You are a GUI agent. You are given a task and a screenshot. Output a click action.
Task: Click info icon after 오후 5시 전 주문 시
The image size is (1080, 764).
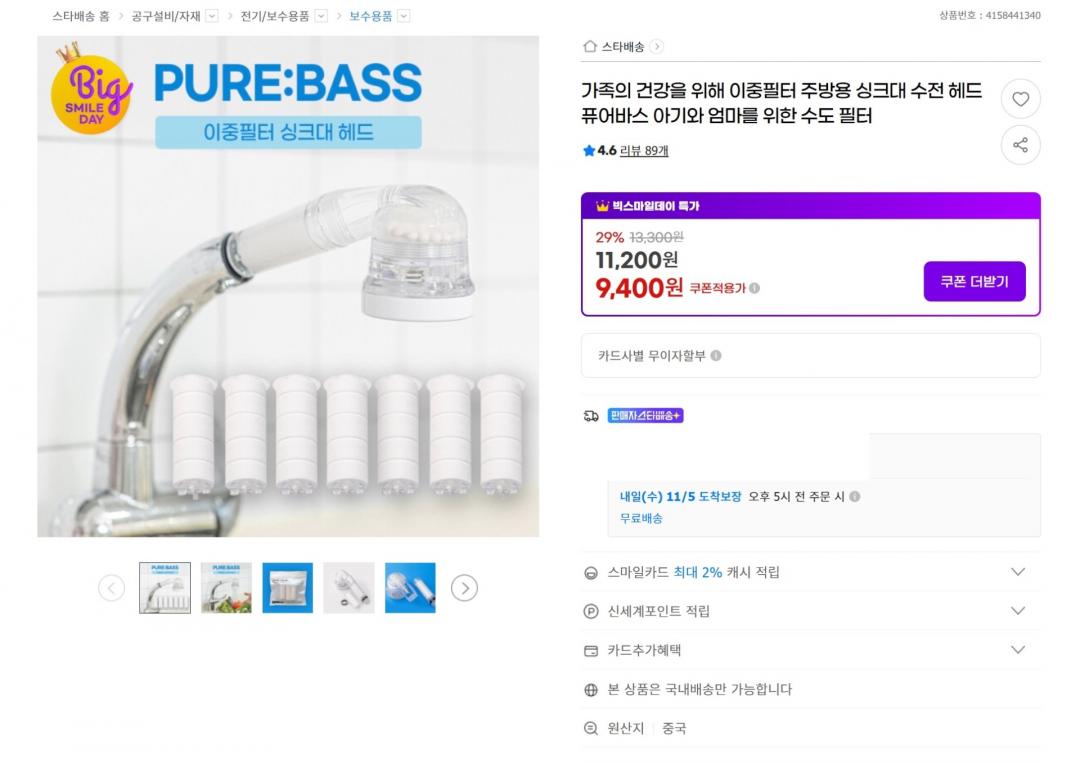tap(855, 497)
